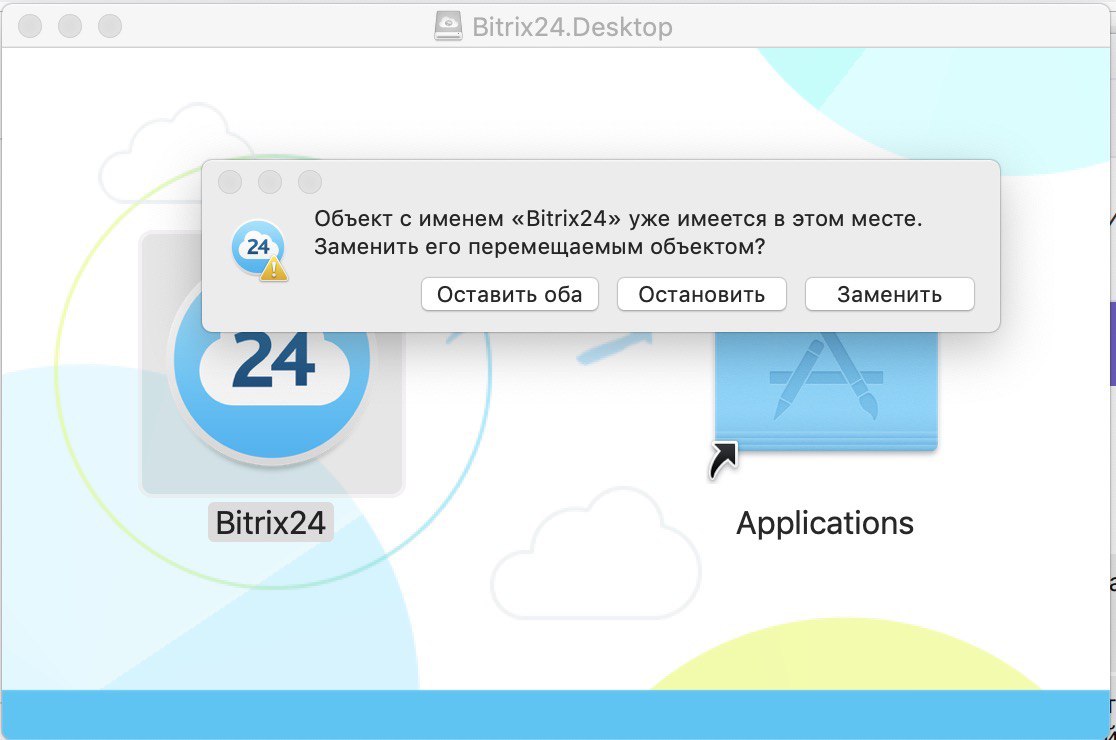The image size is (1116, 740).
Task: Confirm replacement with Заменить button
Action: (890, 295)
